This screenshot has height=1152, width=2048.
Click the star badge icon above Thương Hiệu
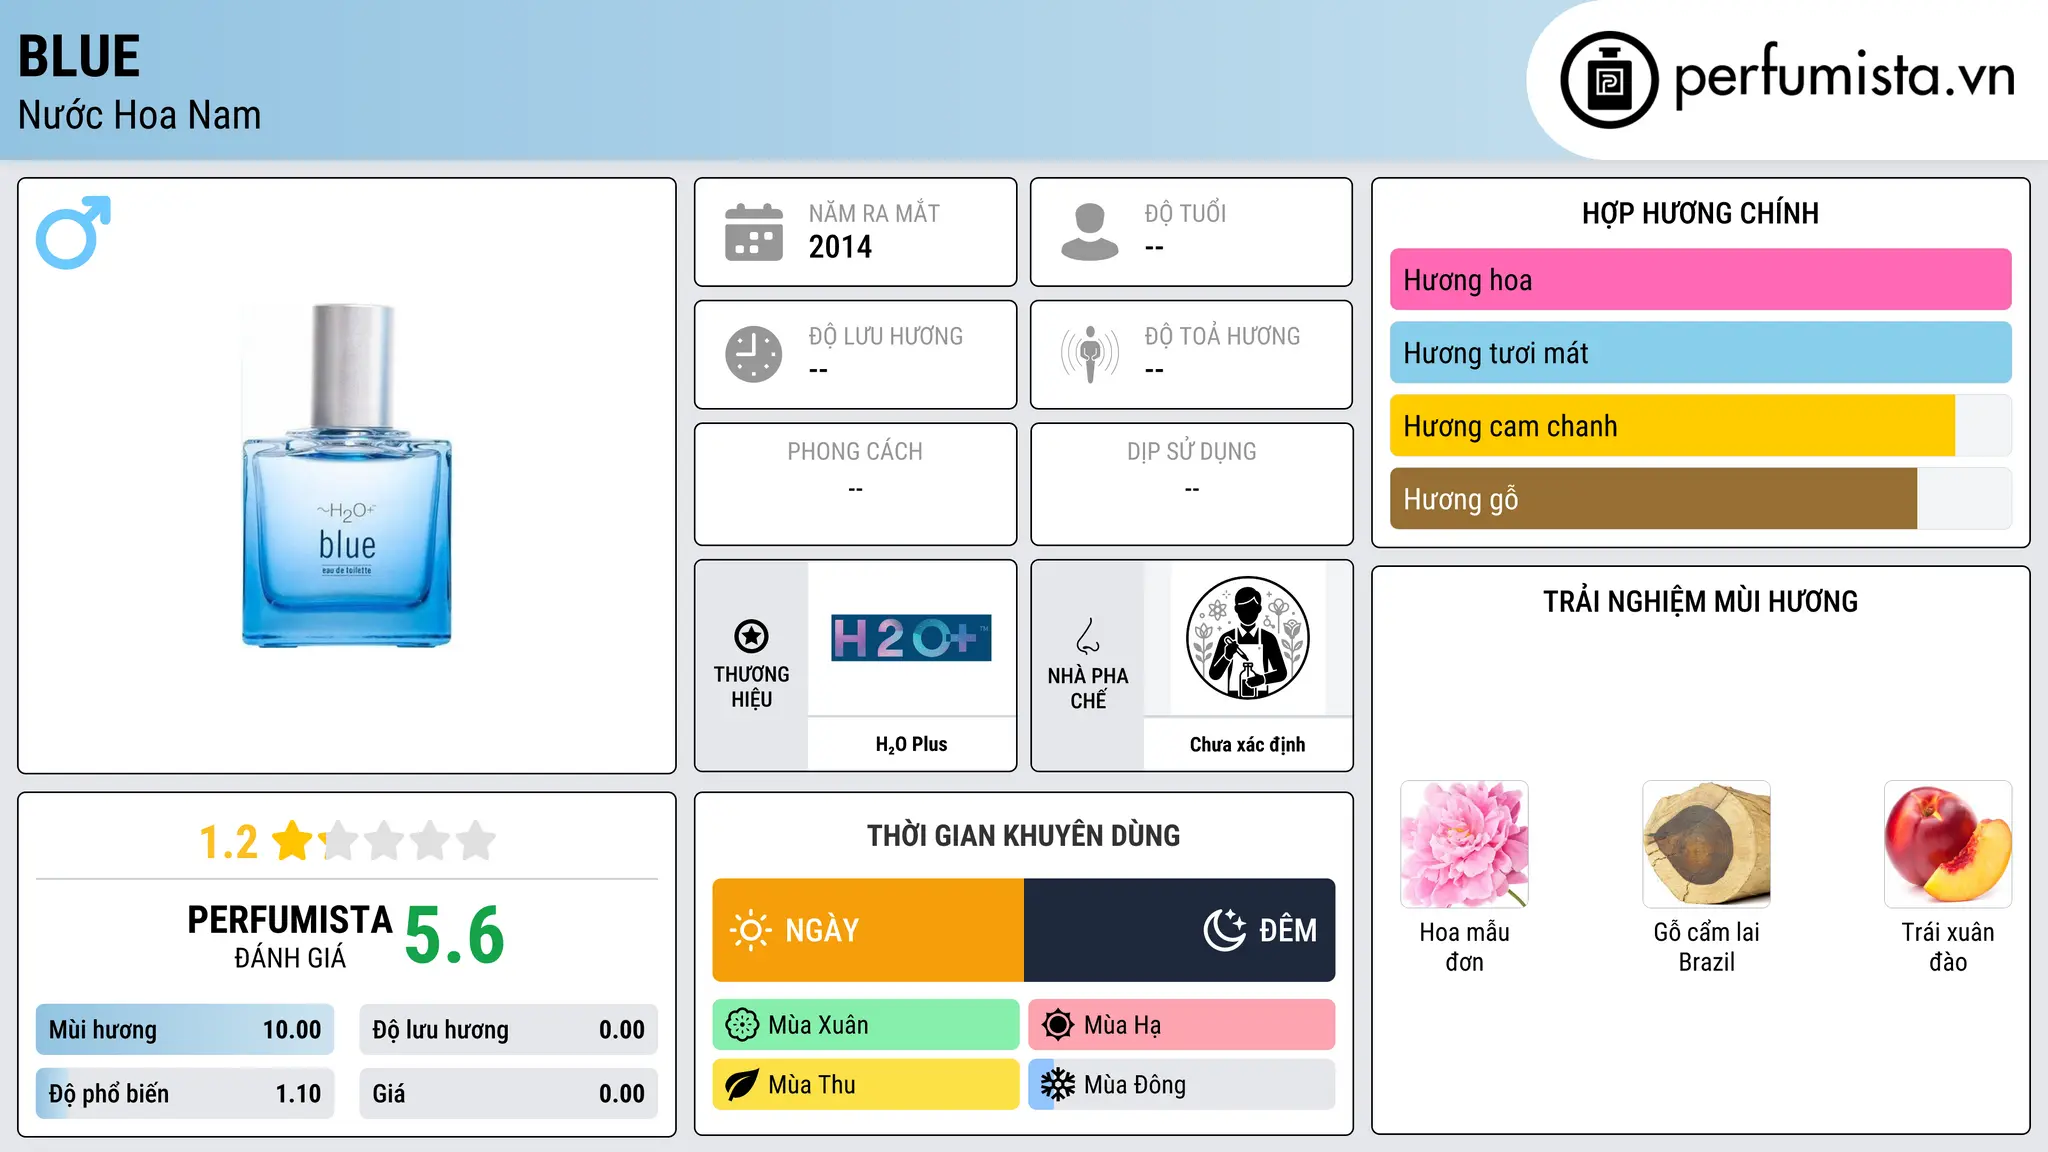pos(751,636)
